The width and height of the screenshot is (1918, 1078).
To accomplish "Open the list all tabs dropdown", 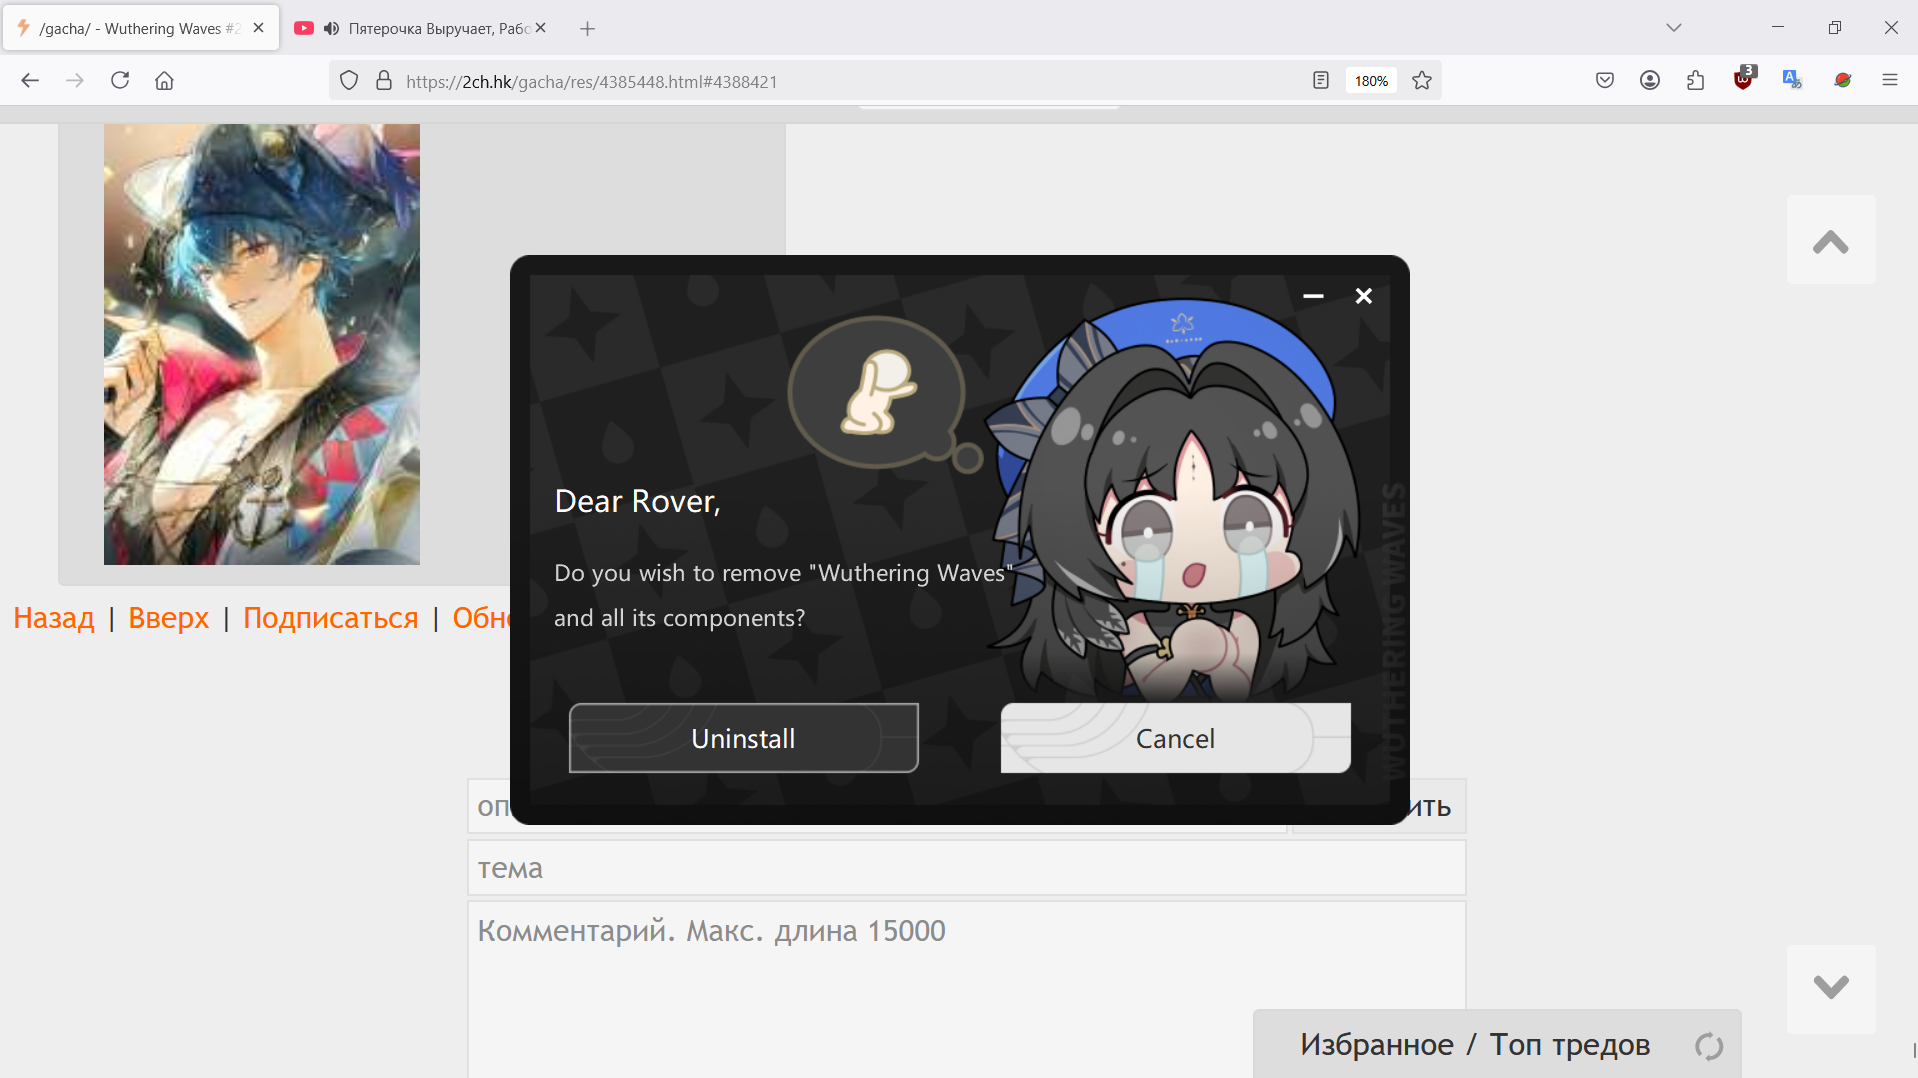I will 1674,28.
